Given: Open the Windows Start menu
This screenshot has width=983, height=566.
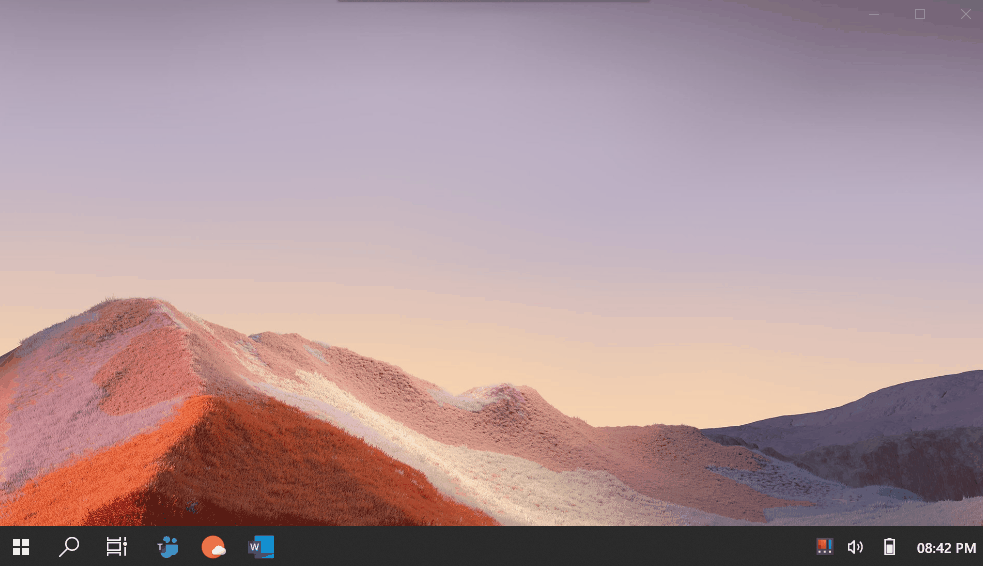Looking at the screenshot, I should [x=21, y=547].
